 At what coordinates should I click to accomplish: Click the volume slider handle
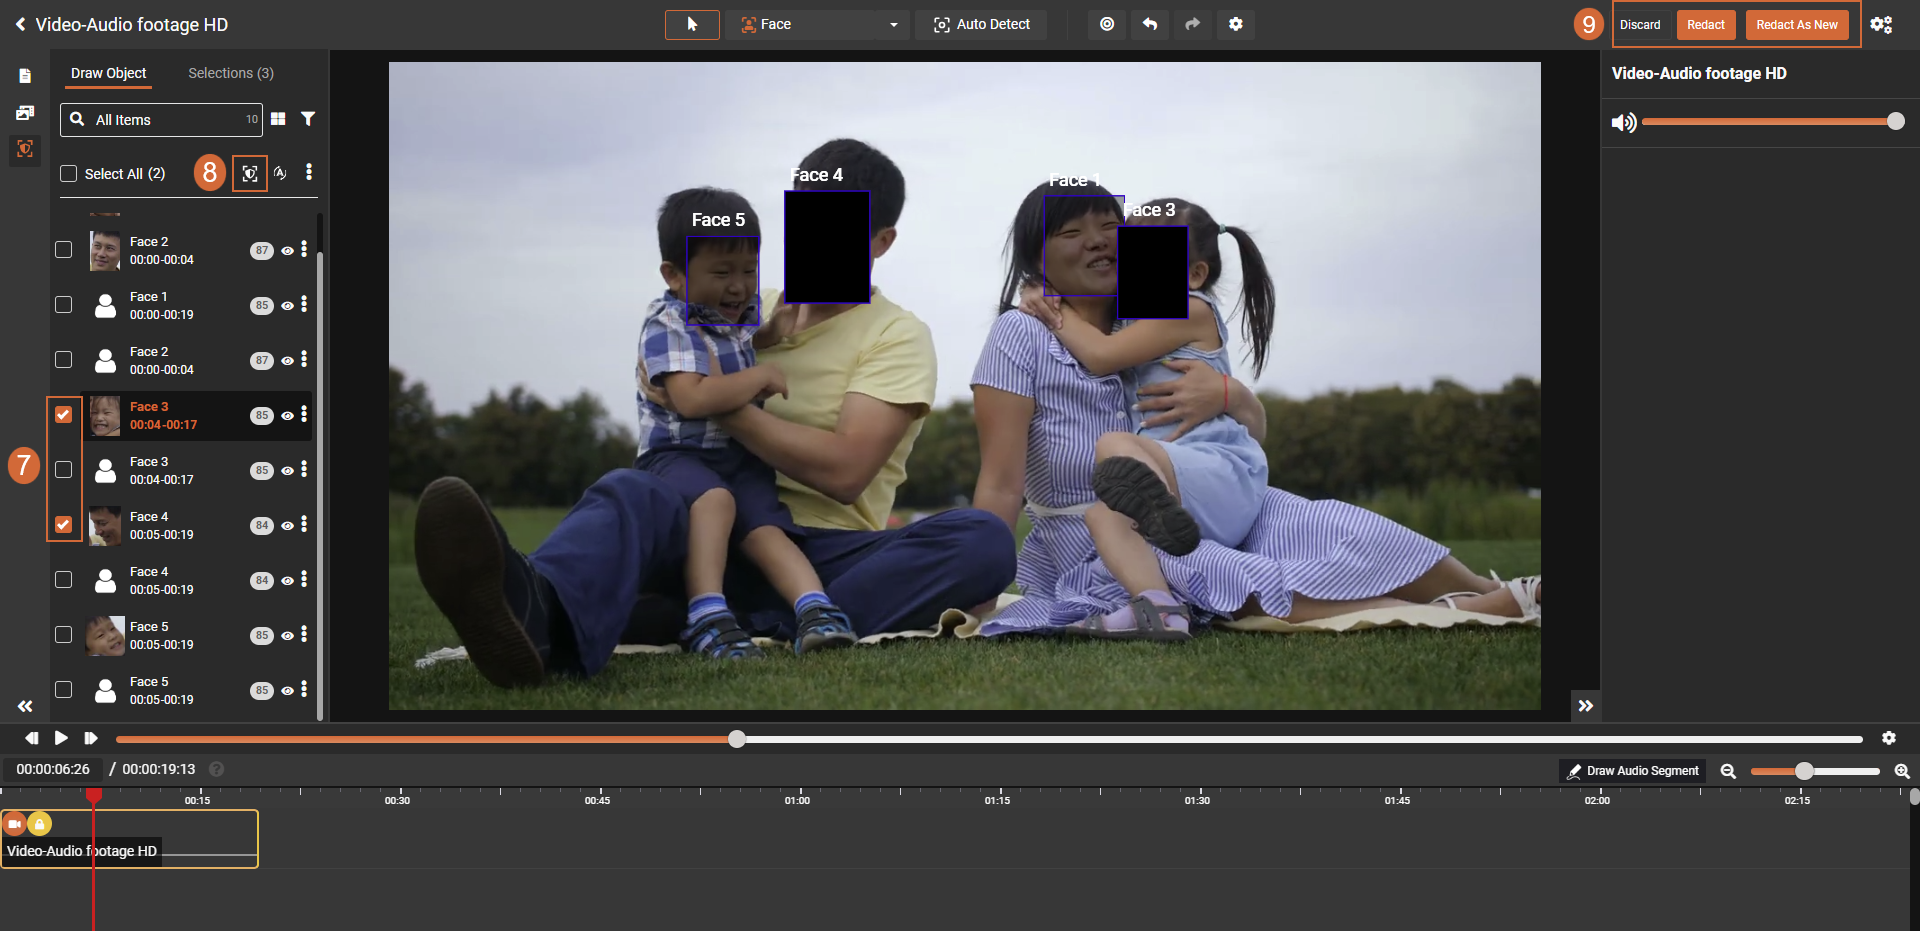click(1895, 121)
